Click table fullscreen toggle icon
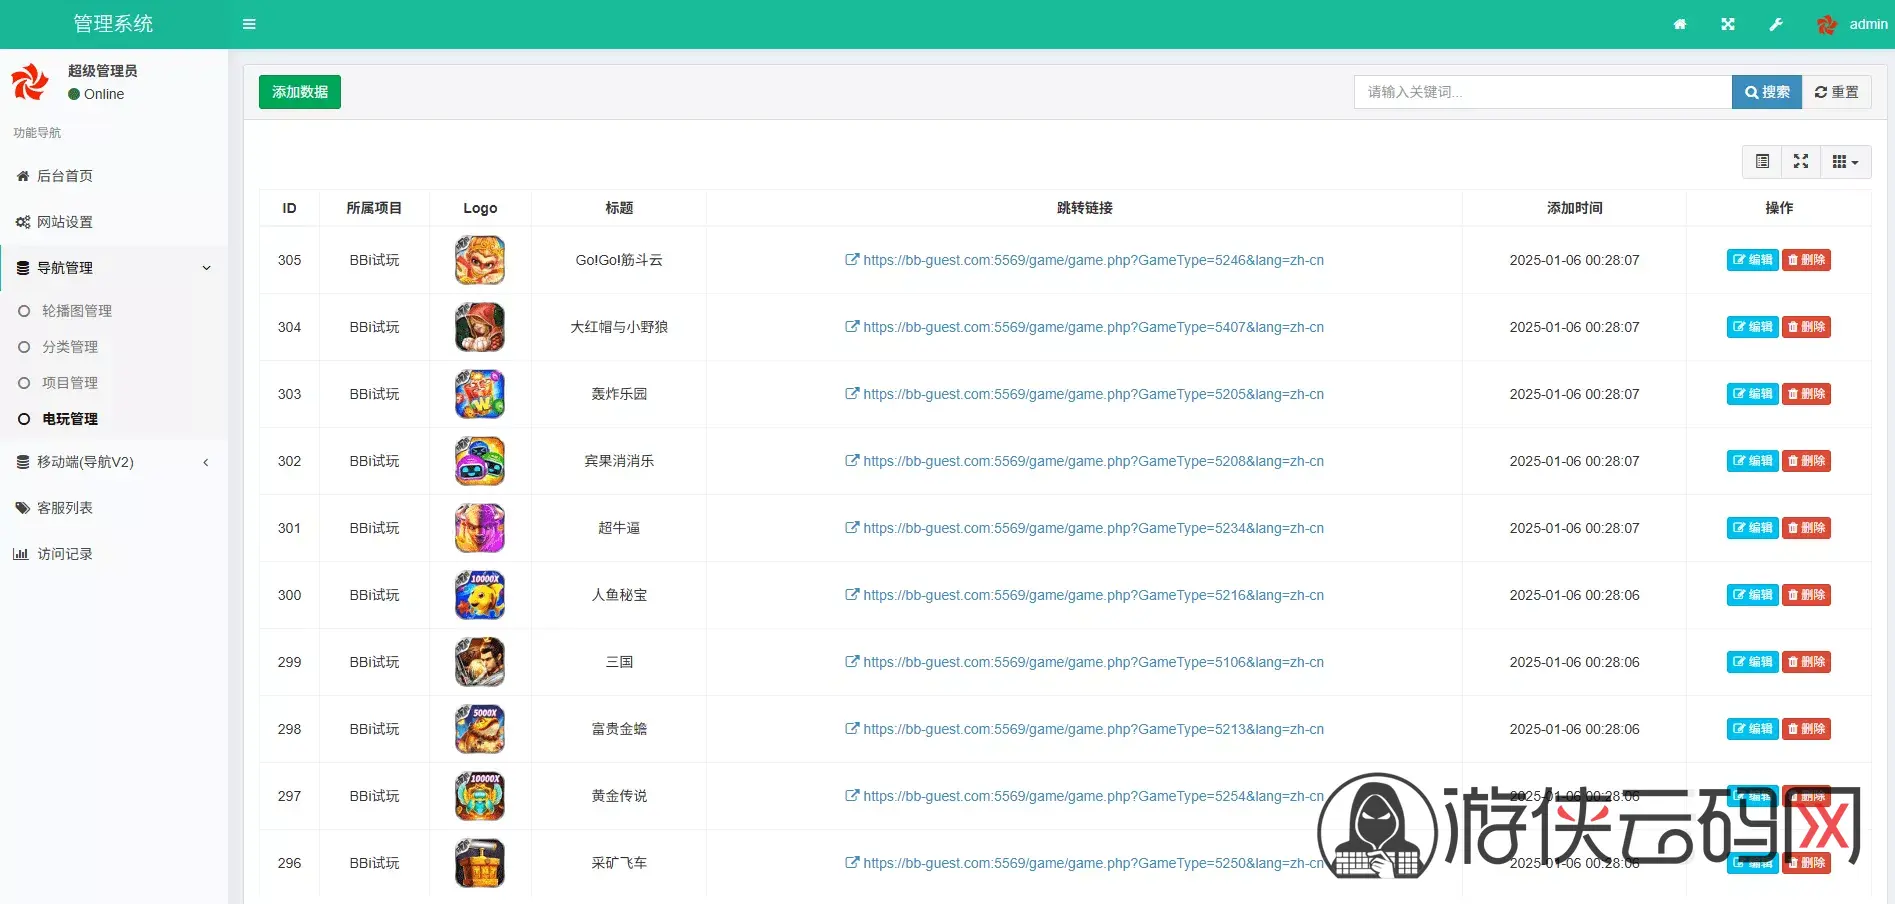Image resolution: width=1895 pixels, height=904 pixels. point(1801,162)
